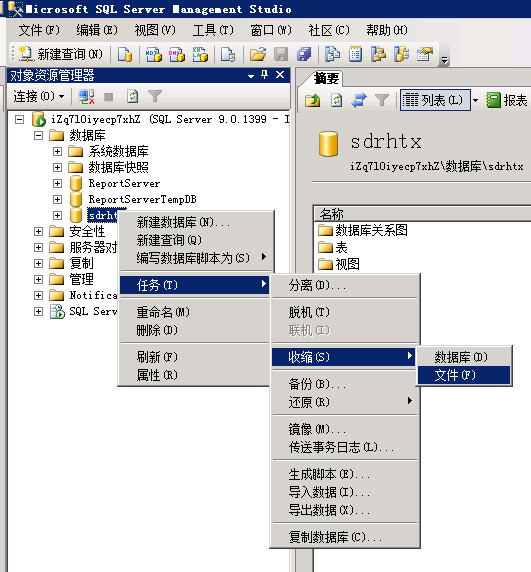The image size is (531, 572).
Task: Choose 脱机(T) from the tasks menu
Action: [x=345, y=312]
